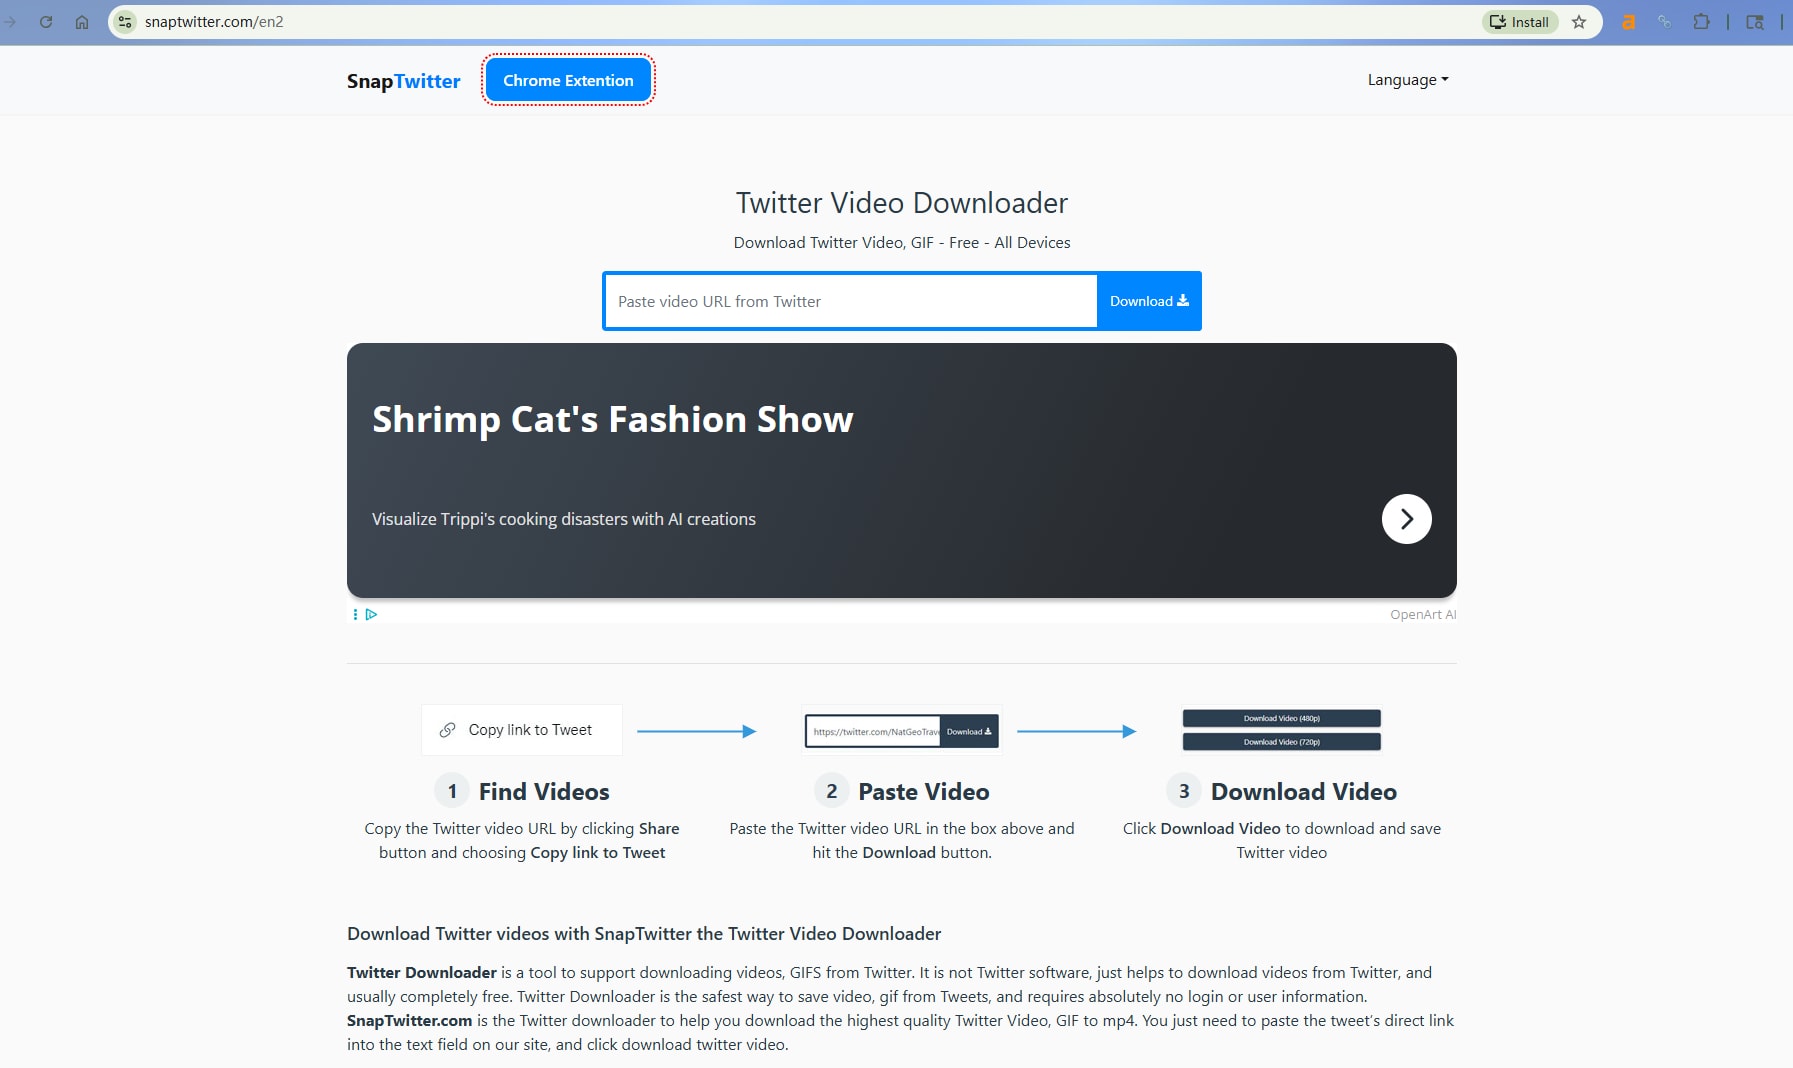Click the sample twitter.com/NatGeoTrav URL illustration

pyautogui.click(x=902, y=731)
